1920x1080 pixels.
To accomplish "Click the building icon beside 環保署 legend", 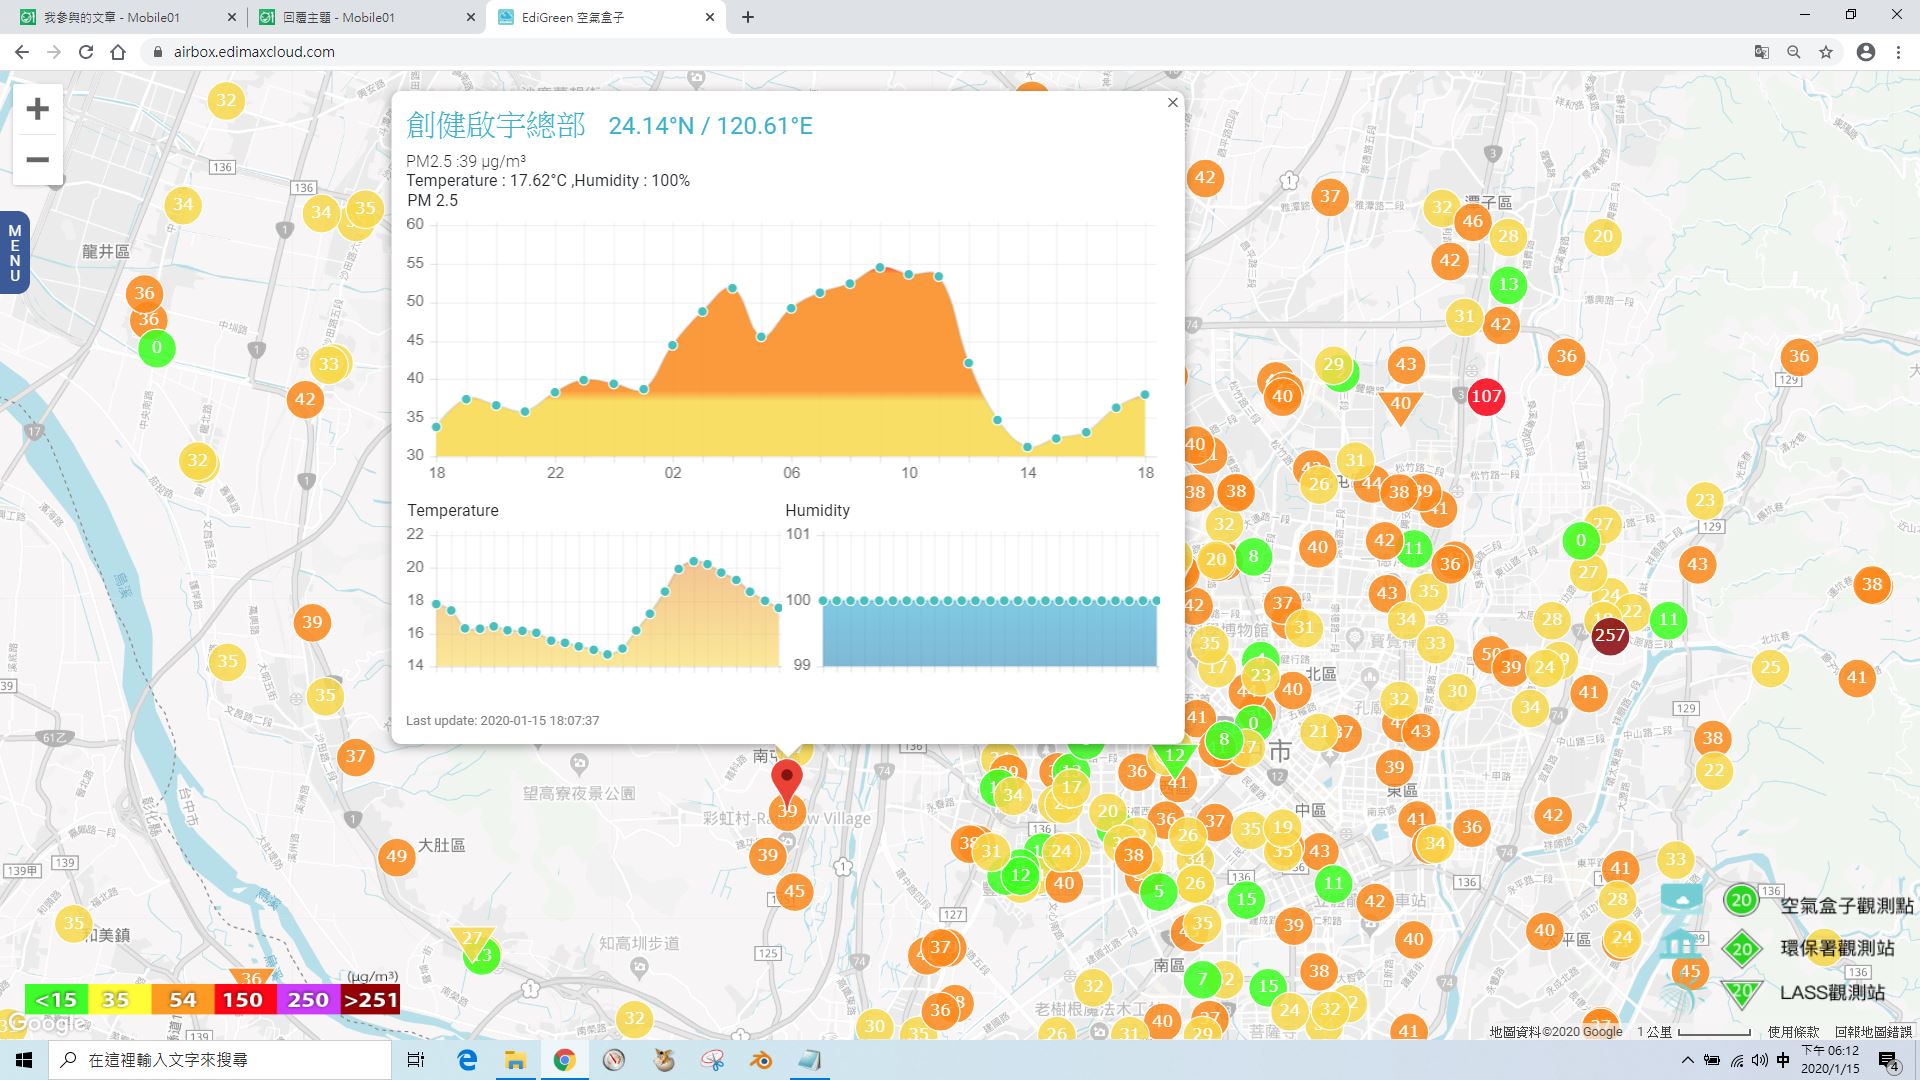I will click(x=1682, y=944).
